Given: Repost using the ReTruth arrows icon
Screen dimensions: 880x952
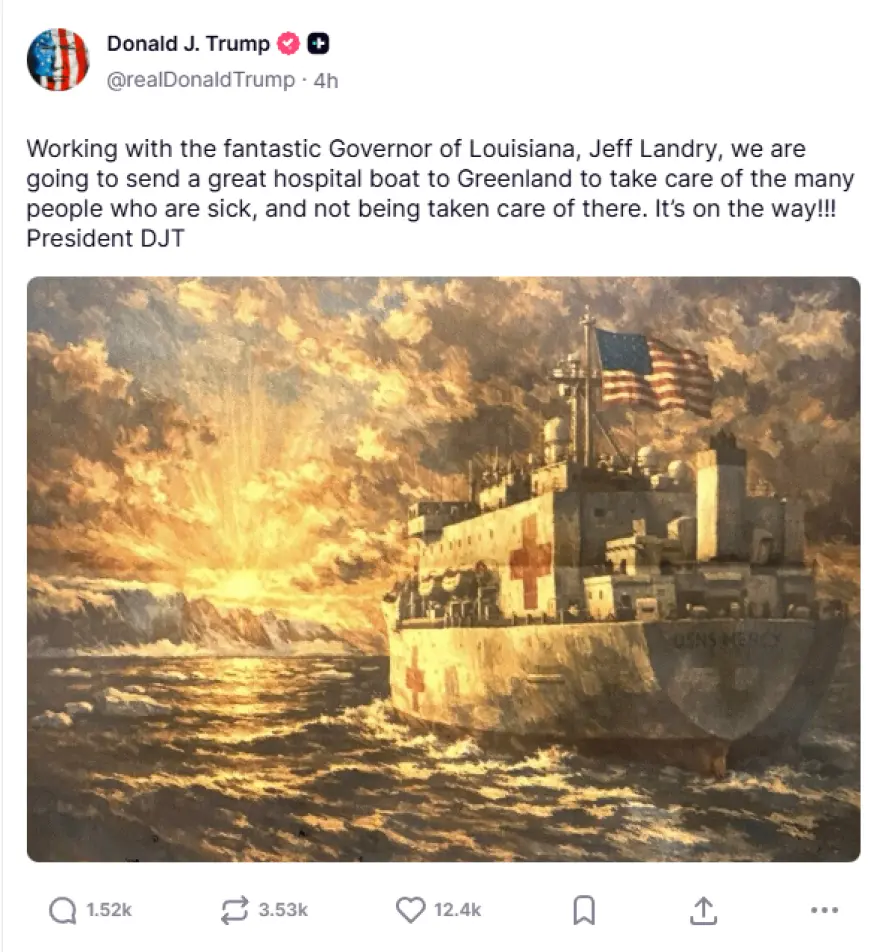Looking at the screenshot, I should coord(234,910).
